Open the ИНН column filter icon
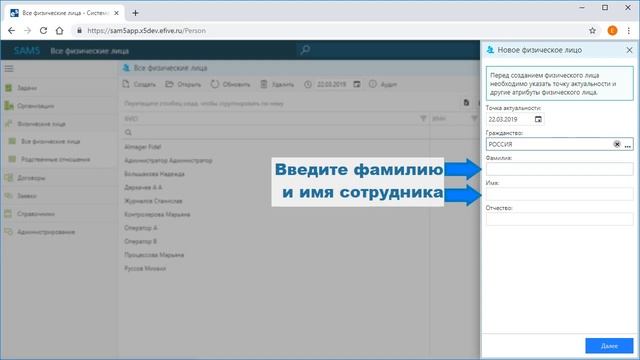The width and height of the screenshot is (640, 360). [474, 118]
